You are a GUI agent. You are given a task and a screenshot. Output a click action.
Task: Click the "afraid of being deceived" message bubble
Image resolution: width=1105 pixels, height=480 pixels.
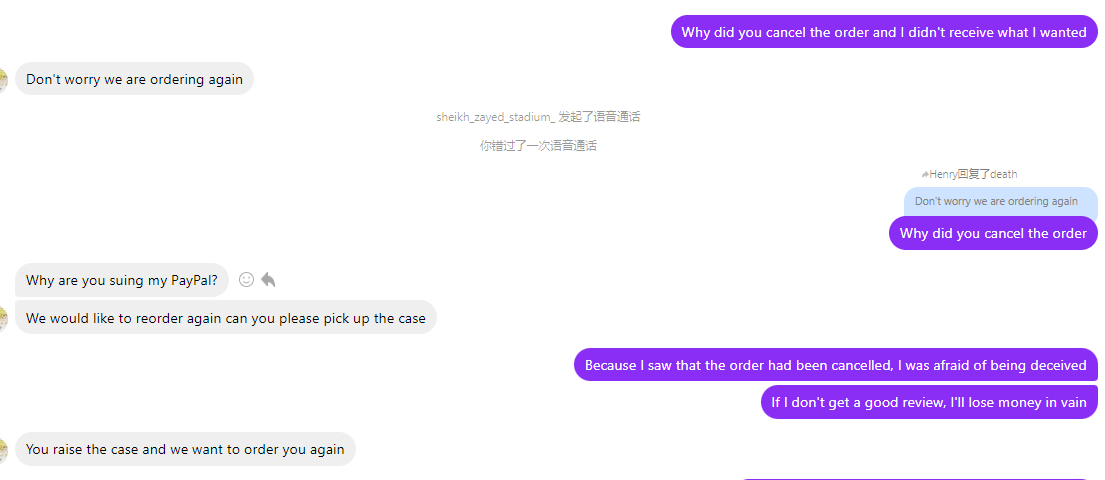coord(835,365)
